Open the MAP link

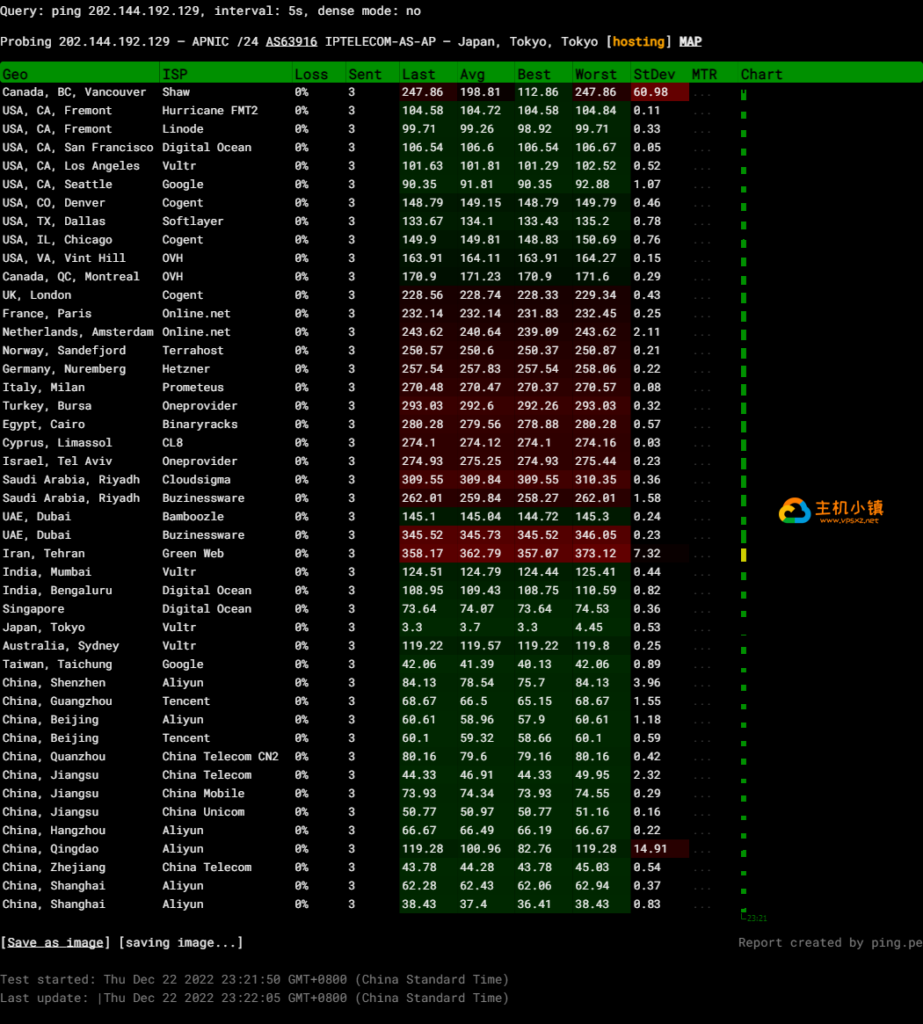[x=690, y=42]
